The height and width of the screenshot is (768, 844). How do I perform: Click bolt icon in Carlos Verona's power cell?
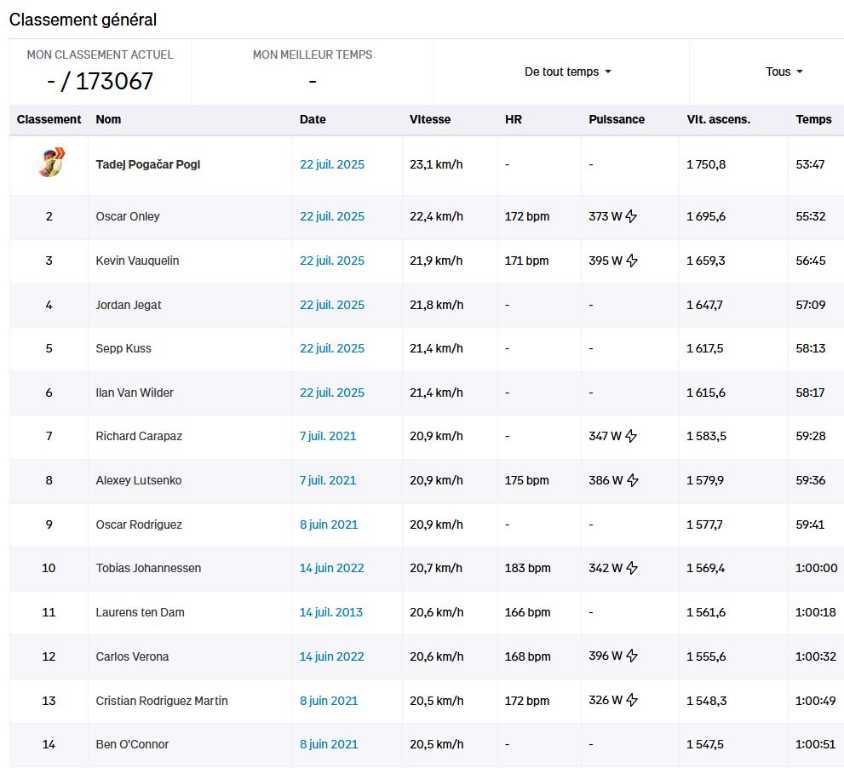click(x=632, y=656)
